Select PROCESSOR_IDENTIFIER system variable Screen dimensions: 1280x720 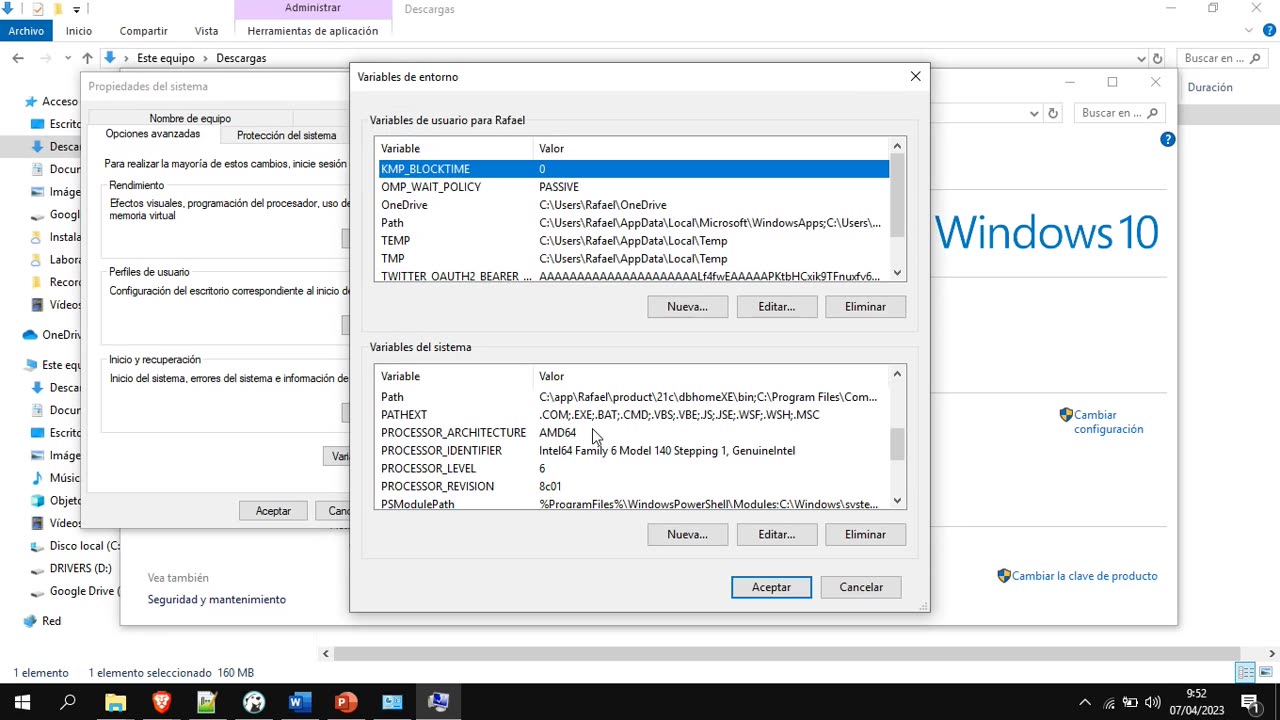click(x=633, y=451)
